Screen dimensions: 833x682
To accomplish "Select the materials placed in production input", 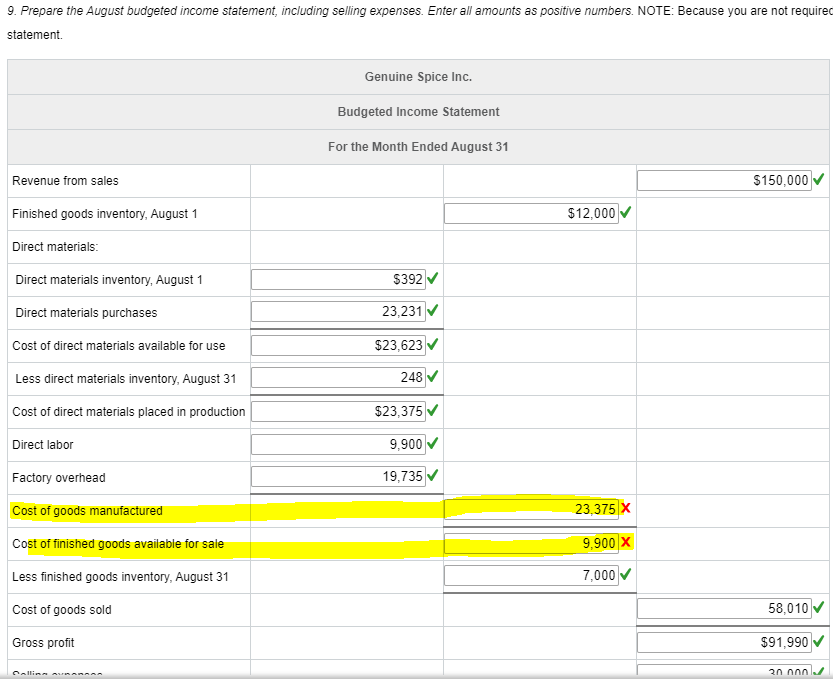I will (x=338, y=411).
